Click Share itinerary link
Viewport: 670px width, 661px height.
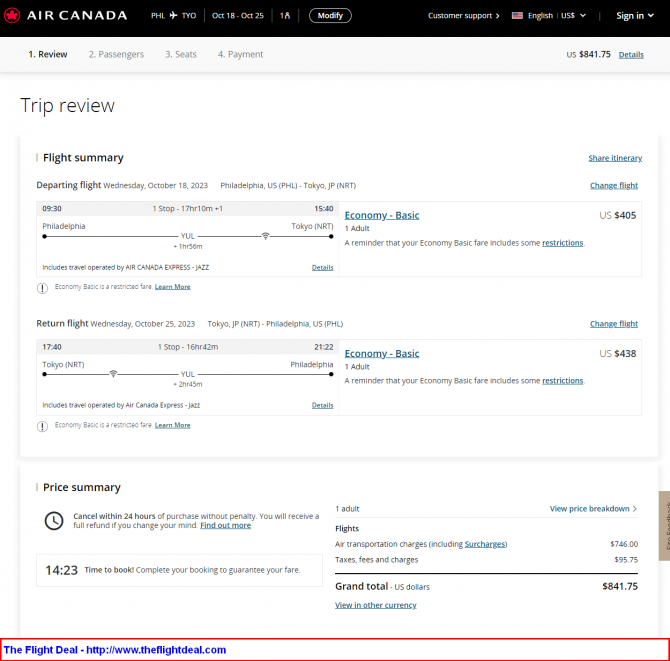(x=615, y=158)
